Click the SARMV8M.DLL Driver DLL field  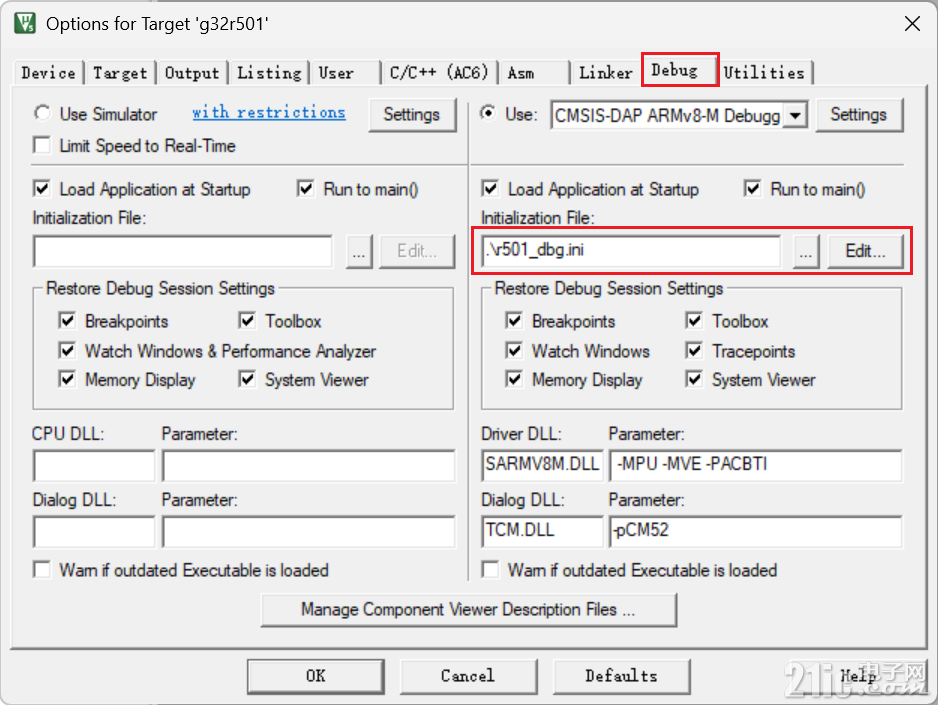coord(542,465)
